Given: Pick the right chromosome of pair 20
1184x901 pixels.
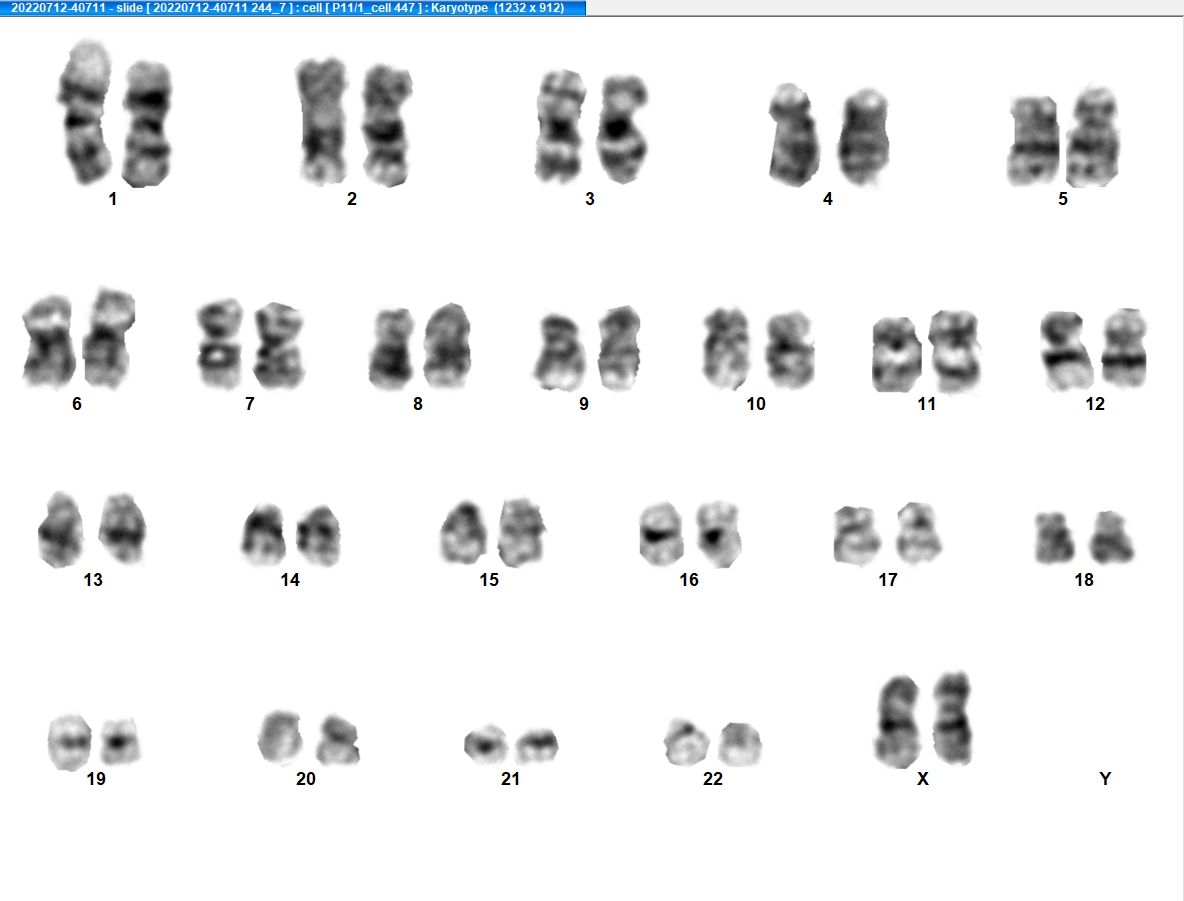Looking at the screenshot, I should point(338,740).
